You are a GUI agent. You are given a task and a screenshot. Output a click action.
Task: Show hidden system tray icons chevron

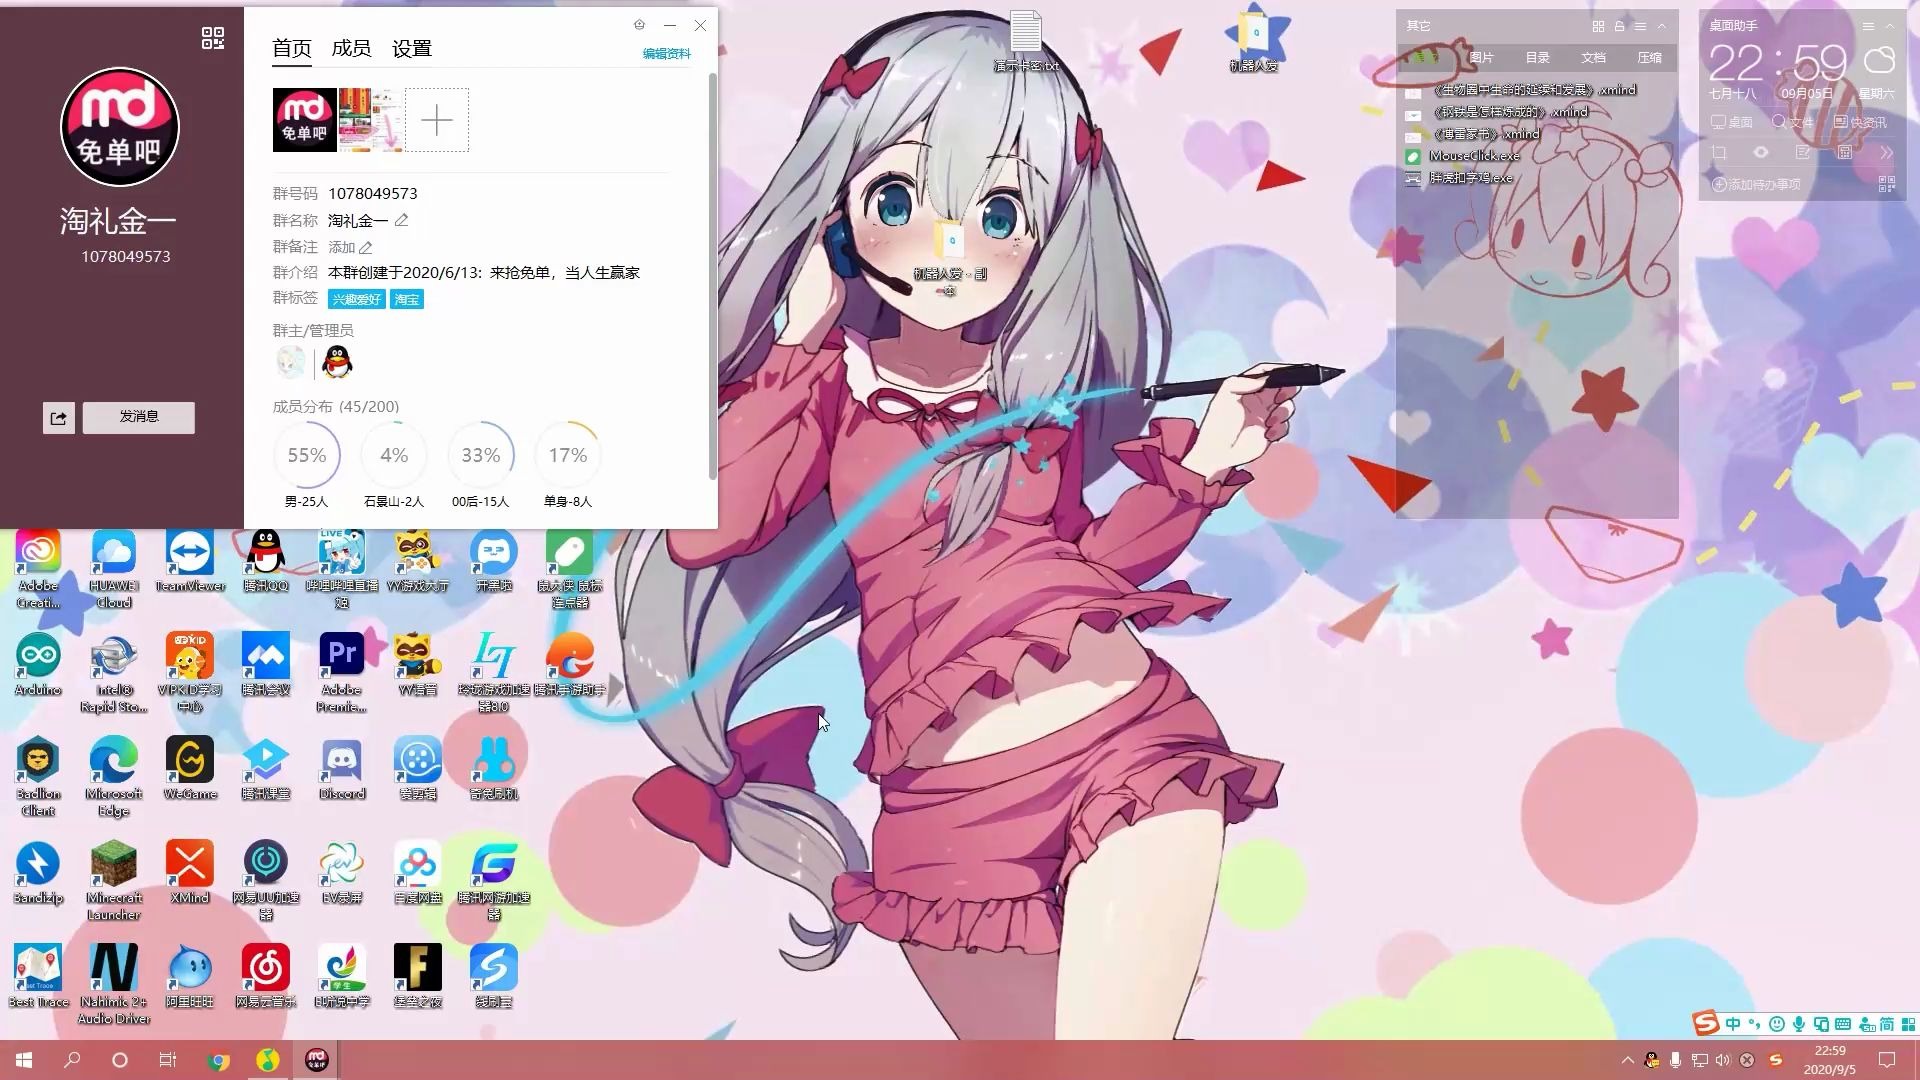click(x=1627, y=1060)
